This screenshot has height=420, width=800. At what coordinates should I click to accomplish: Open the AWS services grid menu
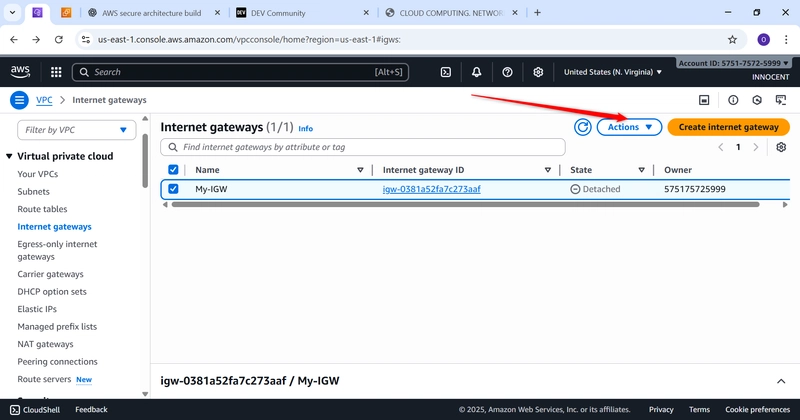(56, 72)
